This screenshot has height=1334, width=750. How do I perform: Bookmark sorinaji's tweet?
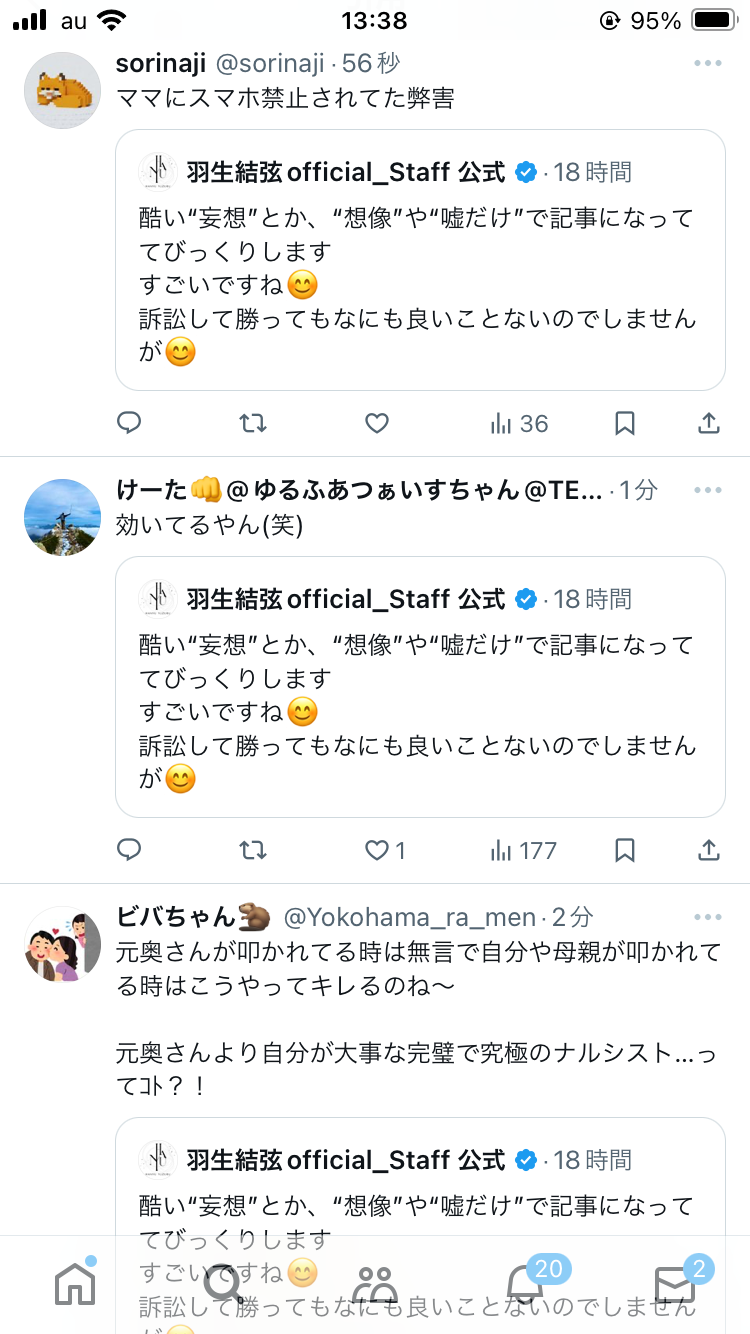[625, 424]
